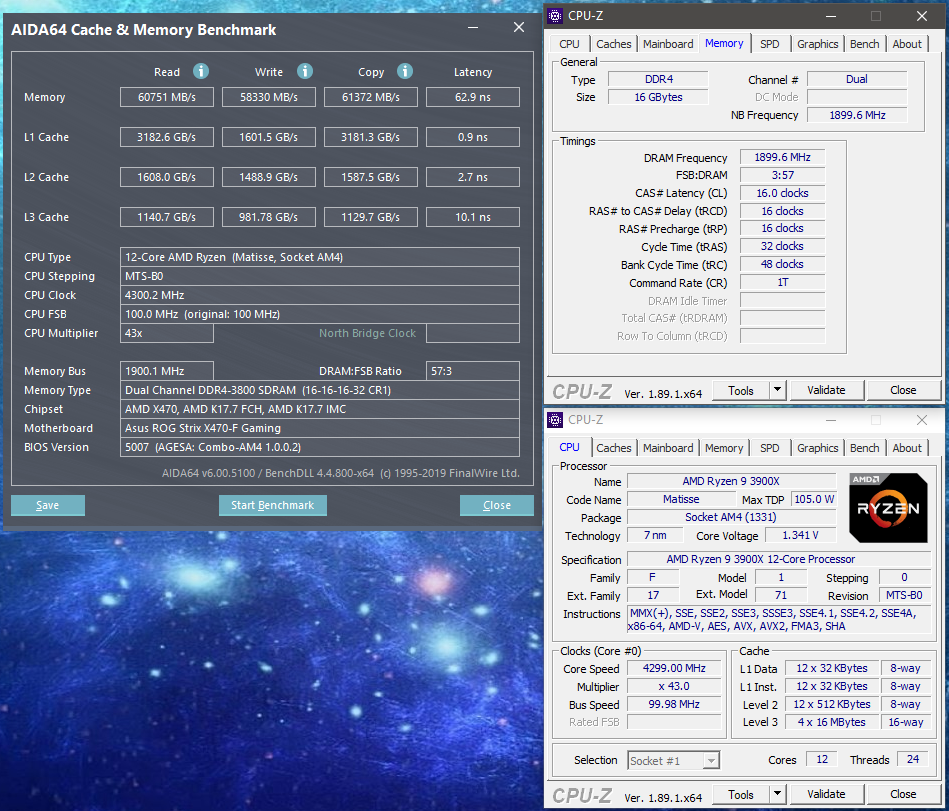Click memory Size field 16 GBytes
Screen dimensions: 949x811
click(658, 97)
